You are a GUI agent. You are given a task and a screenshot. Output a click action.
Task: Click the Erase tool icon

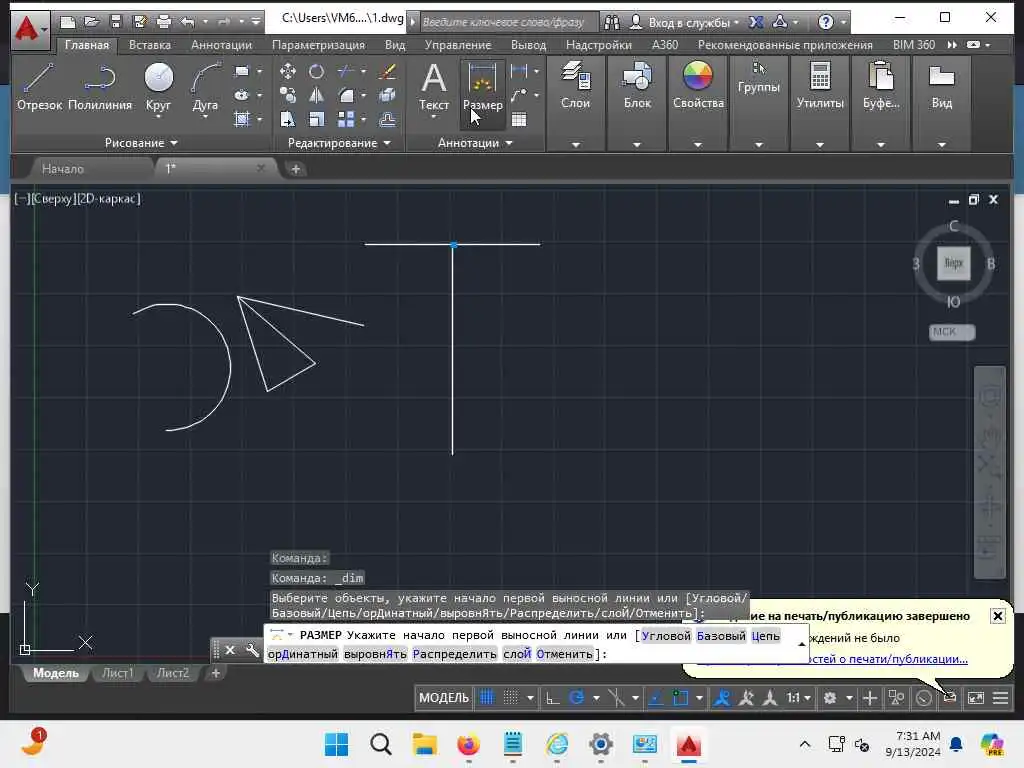tap(387, 71)
